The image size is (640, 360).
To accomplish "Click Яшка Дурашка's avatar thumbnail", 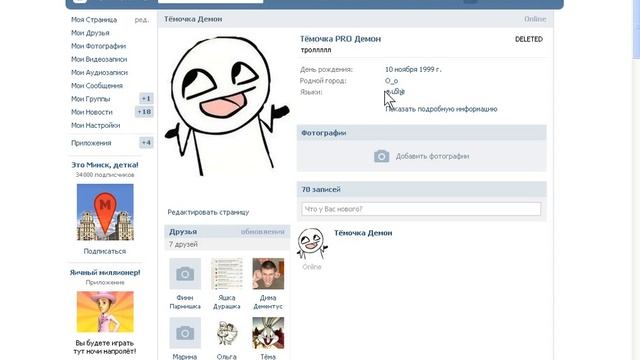I will click(227, 274).
